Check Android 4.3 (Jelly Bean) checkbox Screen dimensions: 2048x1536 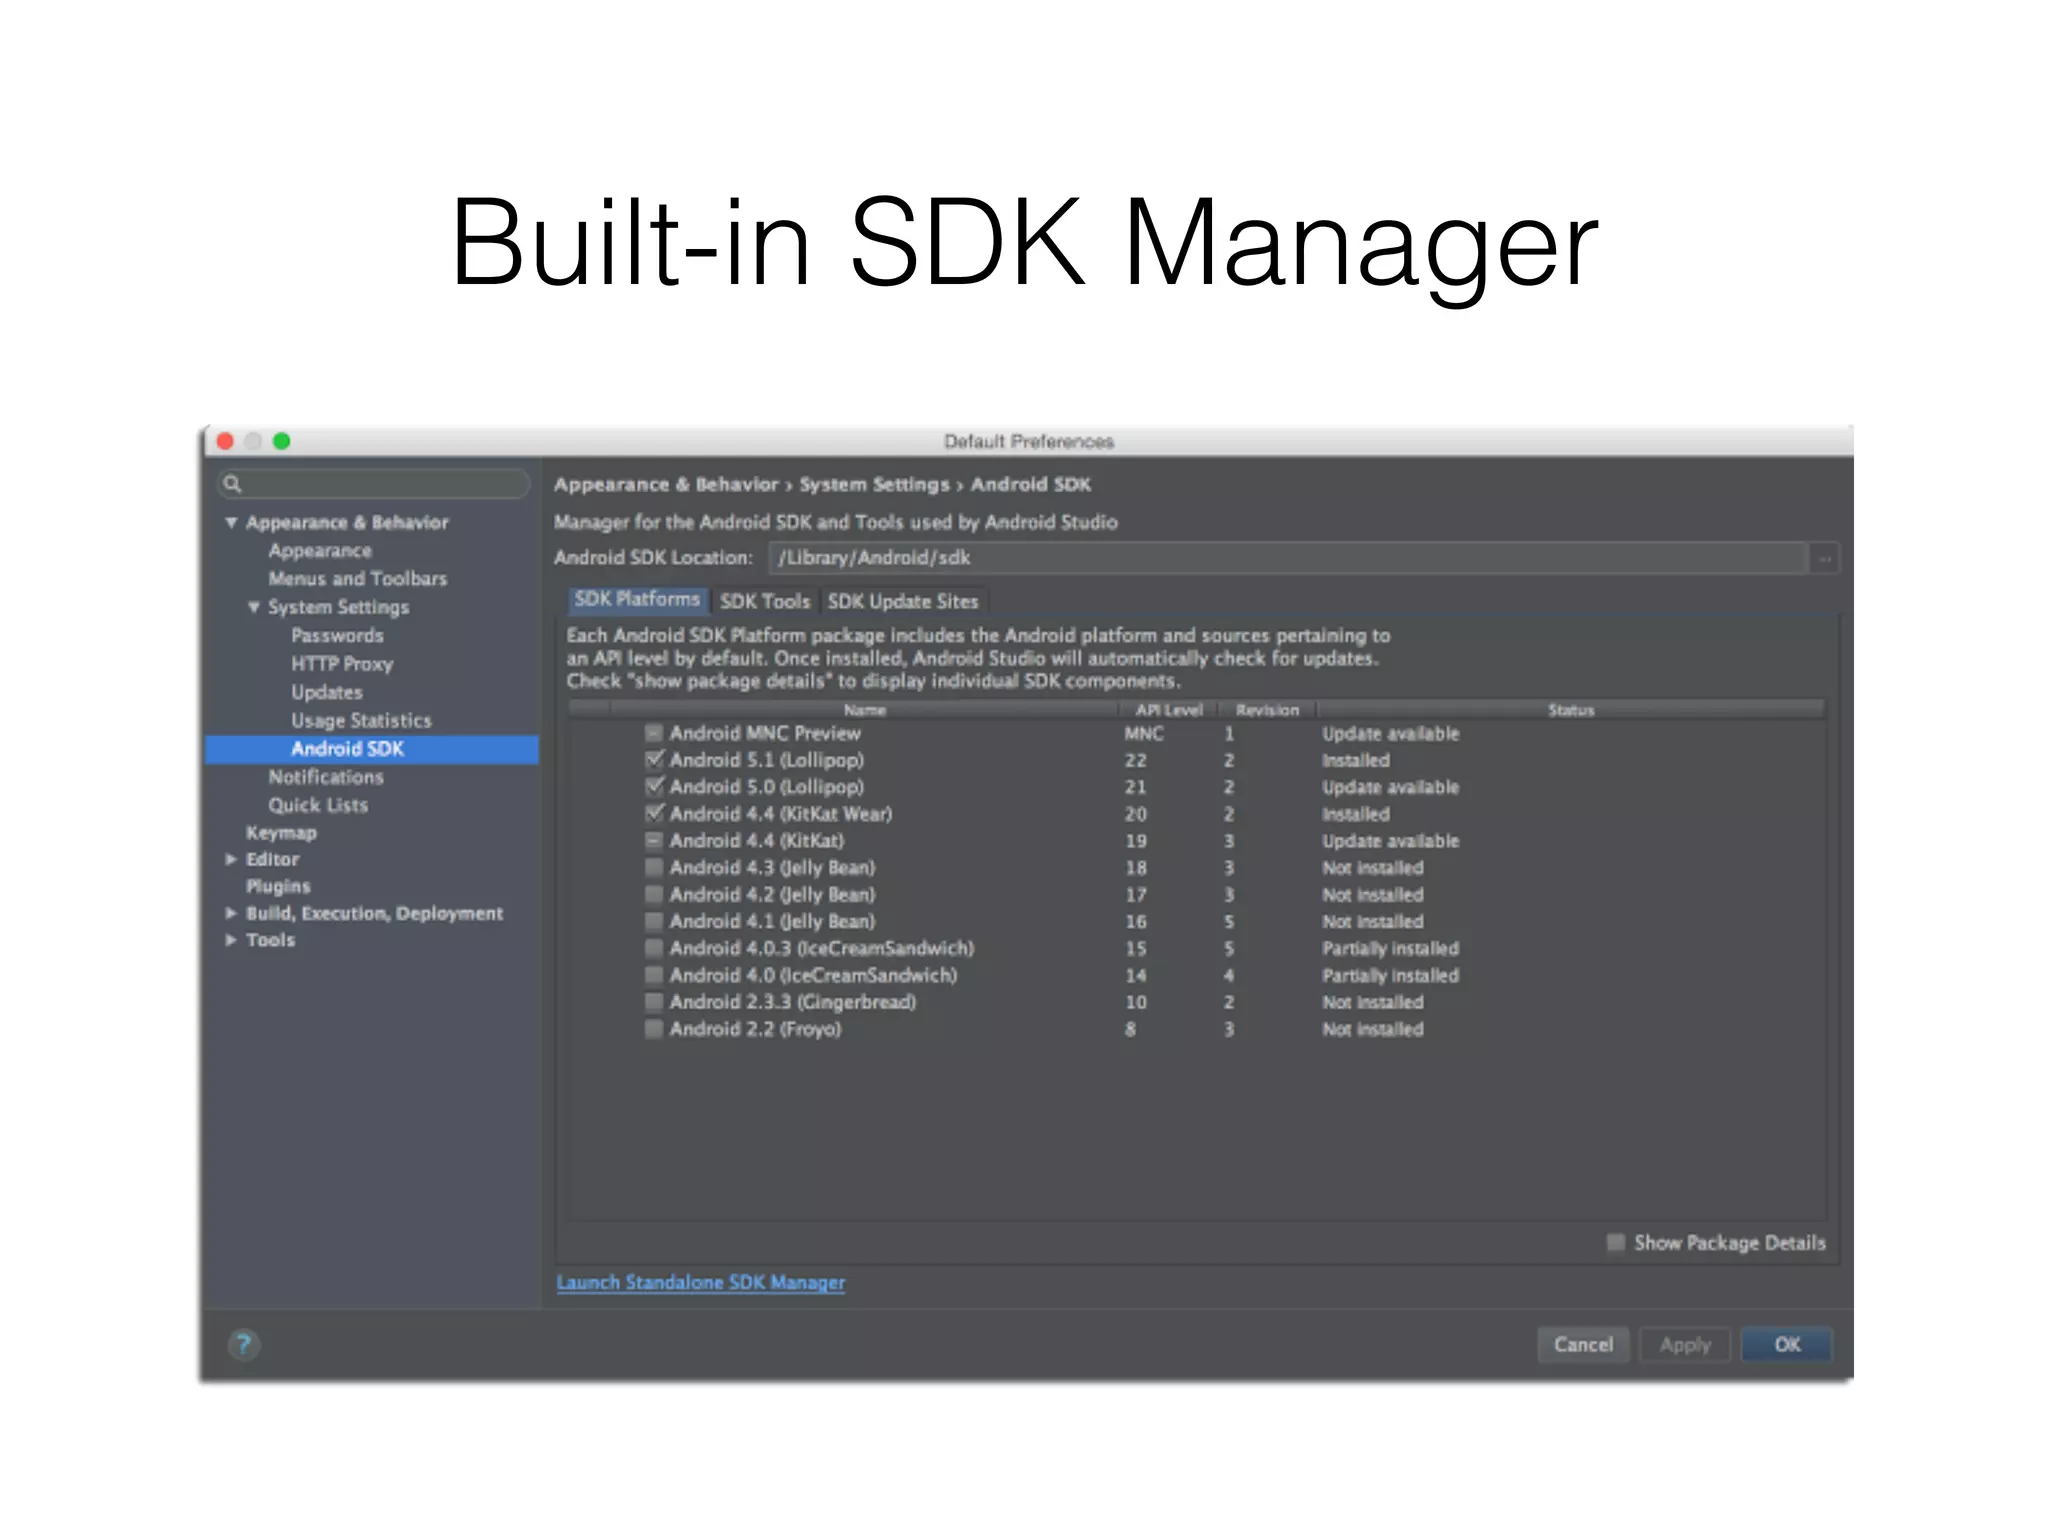654,868
